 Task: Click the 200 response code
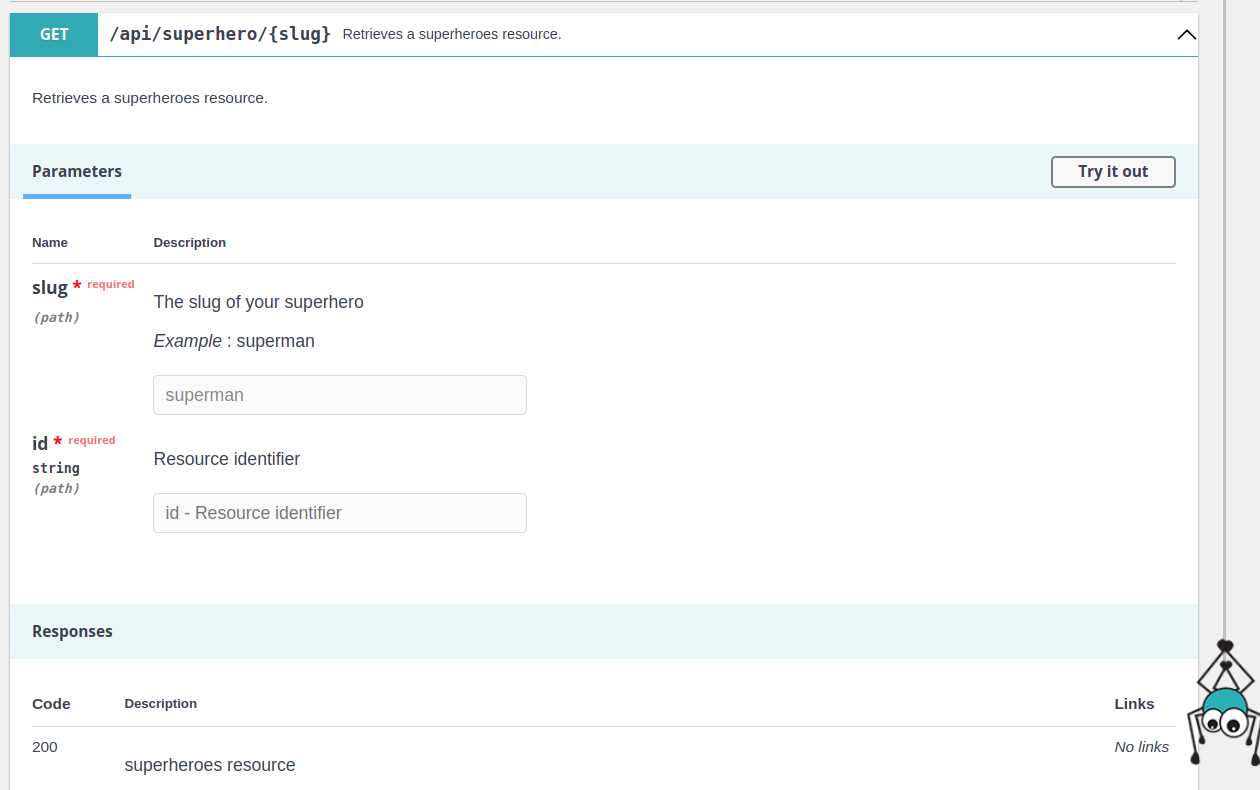pyautogui.click(x=45, y=747)
